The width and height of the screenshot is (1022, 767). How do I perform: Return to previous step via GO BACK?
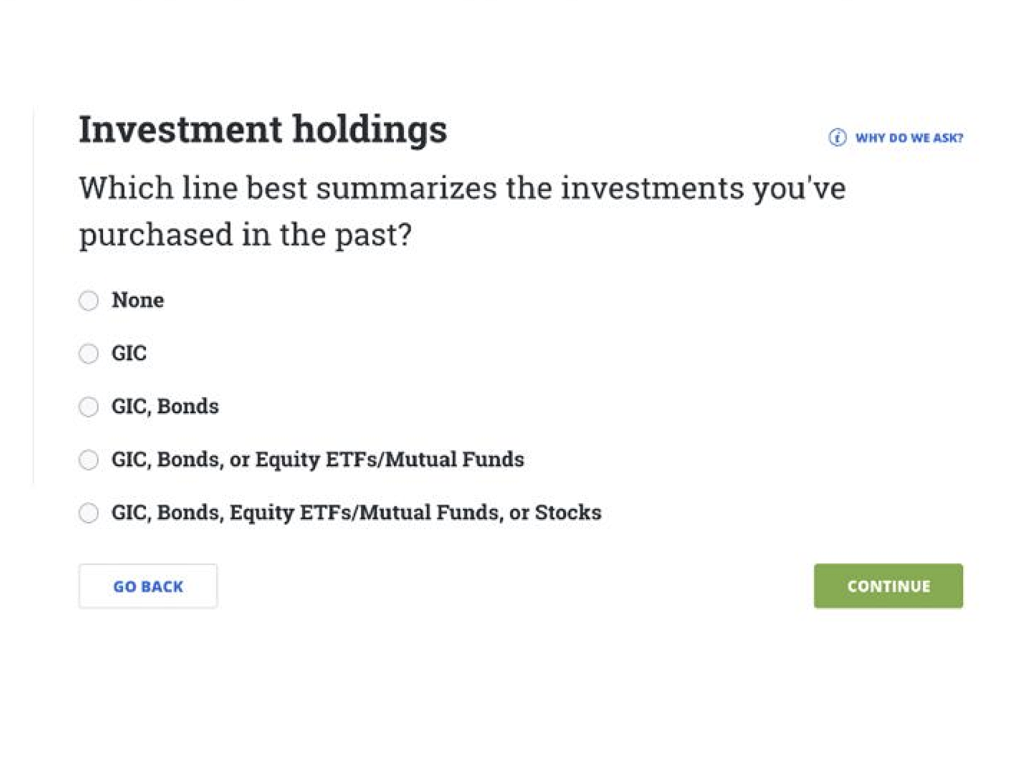pyautogui.click(x=147, y=586)
